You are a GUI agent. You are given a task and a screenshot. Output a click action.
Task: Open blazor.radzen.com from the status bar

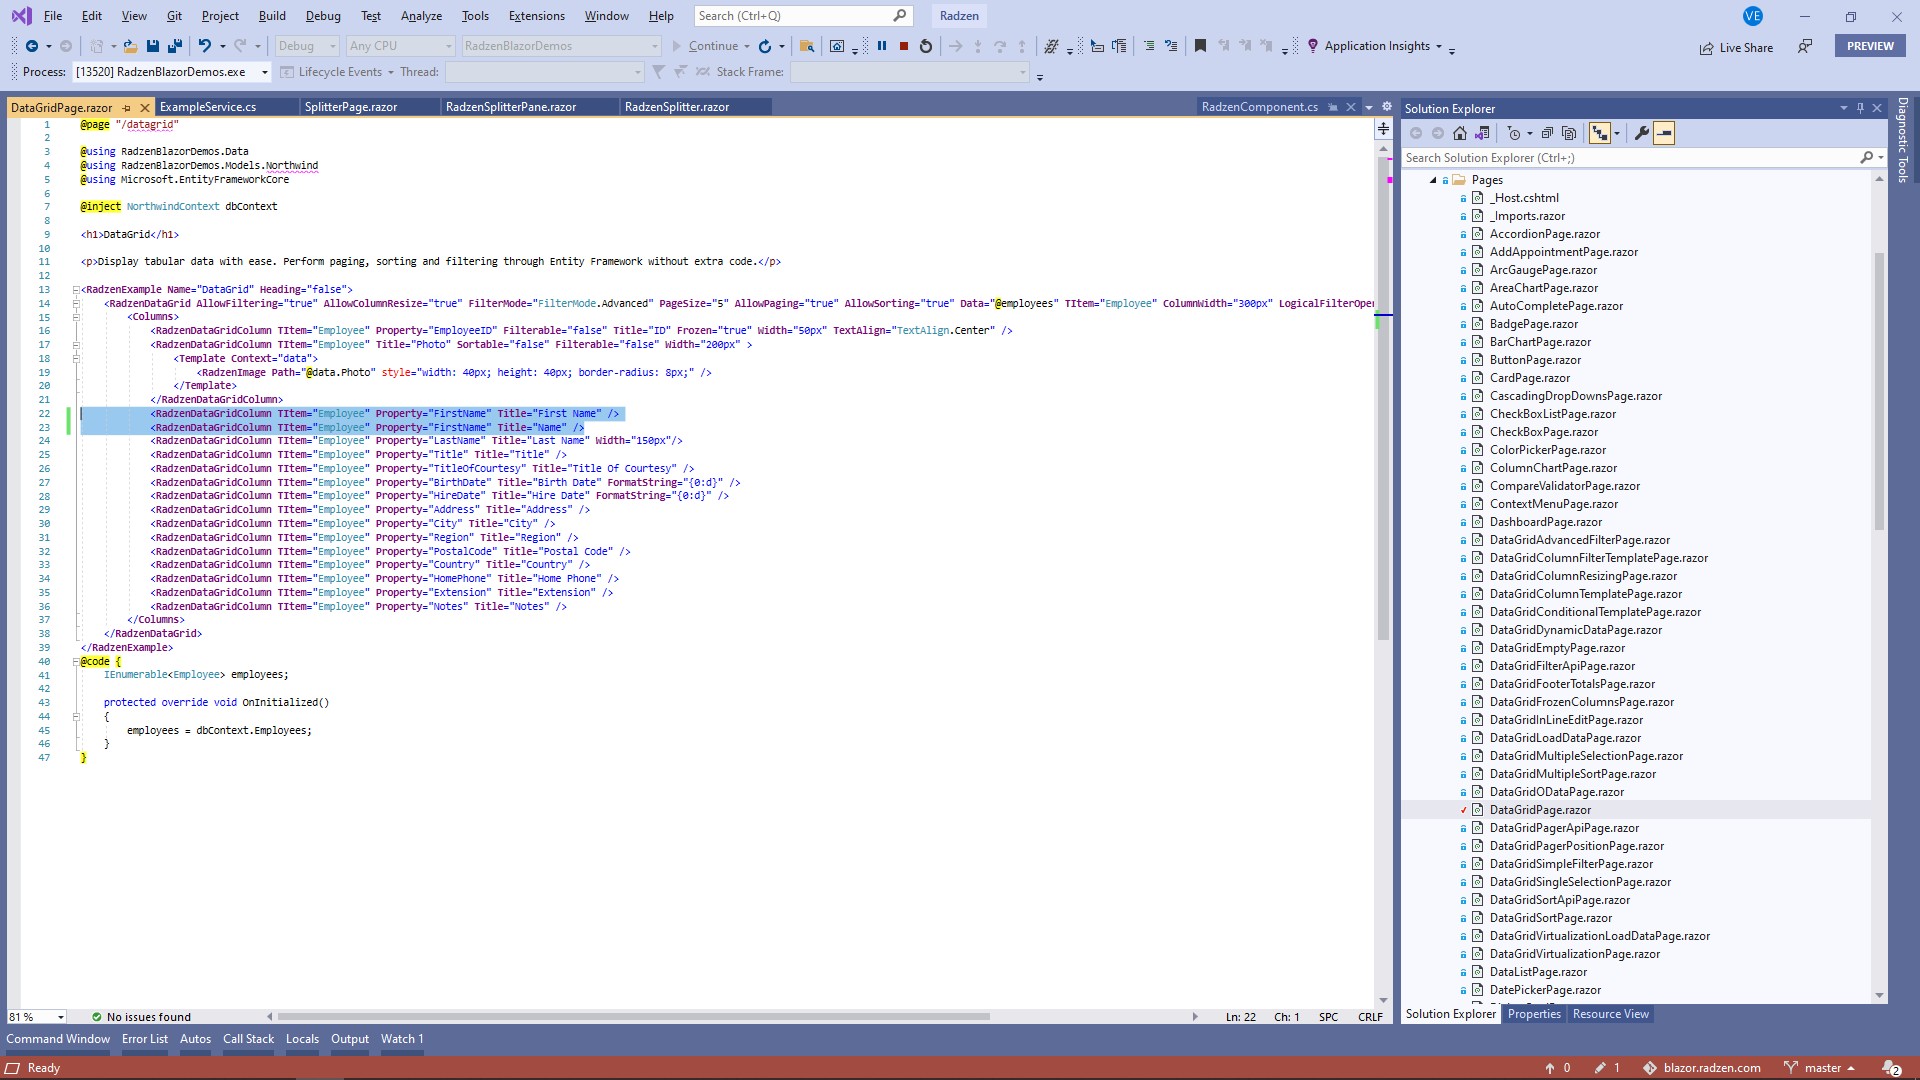tap(1712, 1067)
